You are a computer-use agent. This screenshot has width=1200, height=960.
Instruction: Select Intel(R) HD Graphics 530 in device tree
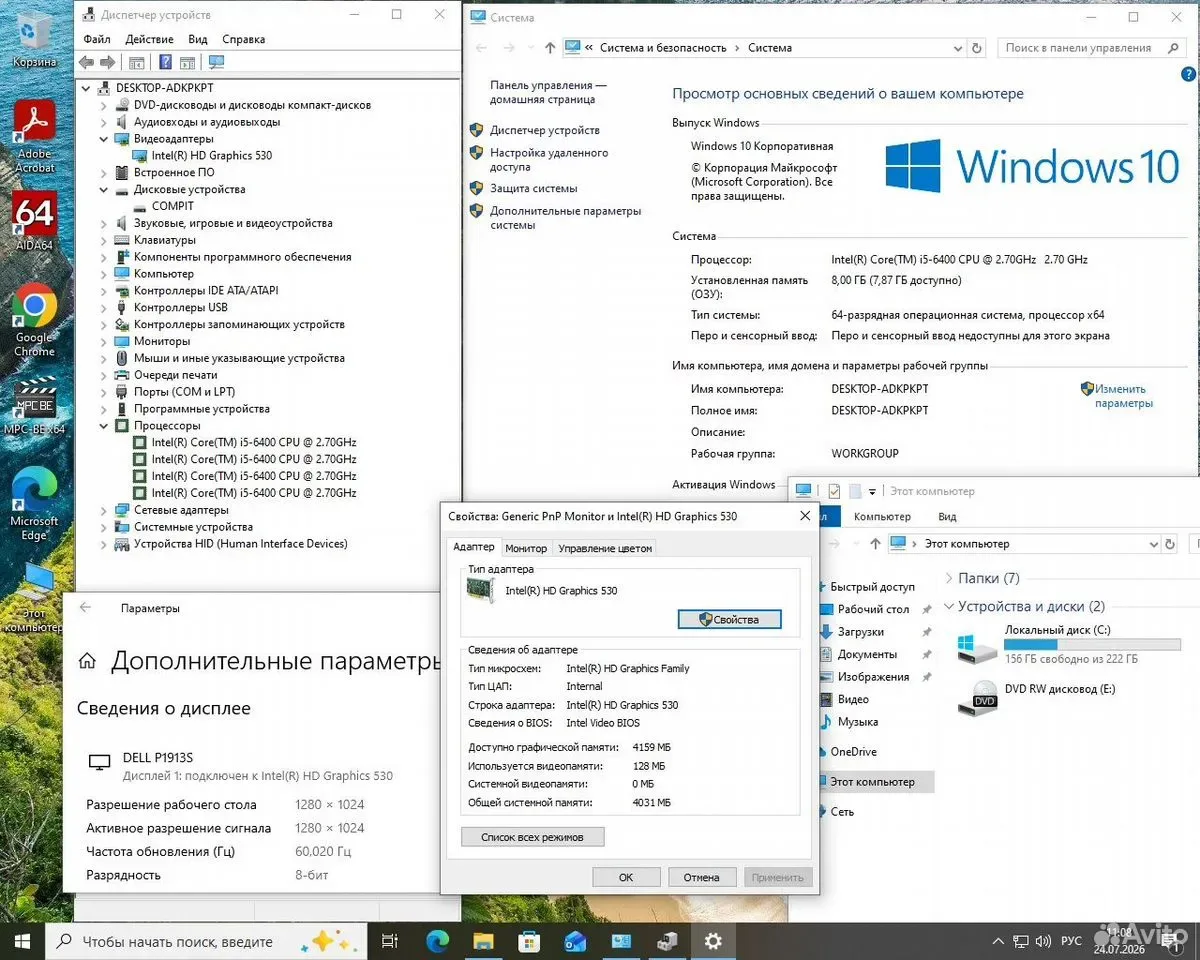click(211, 155)
